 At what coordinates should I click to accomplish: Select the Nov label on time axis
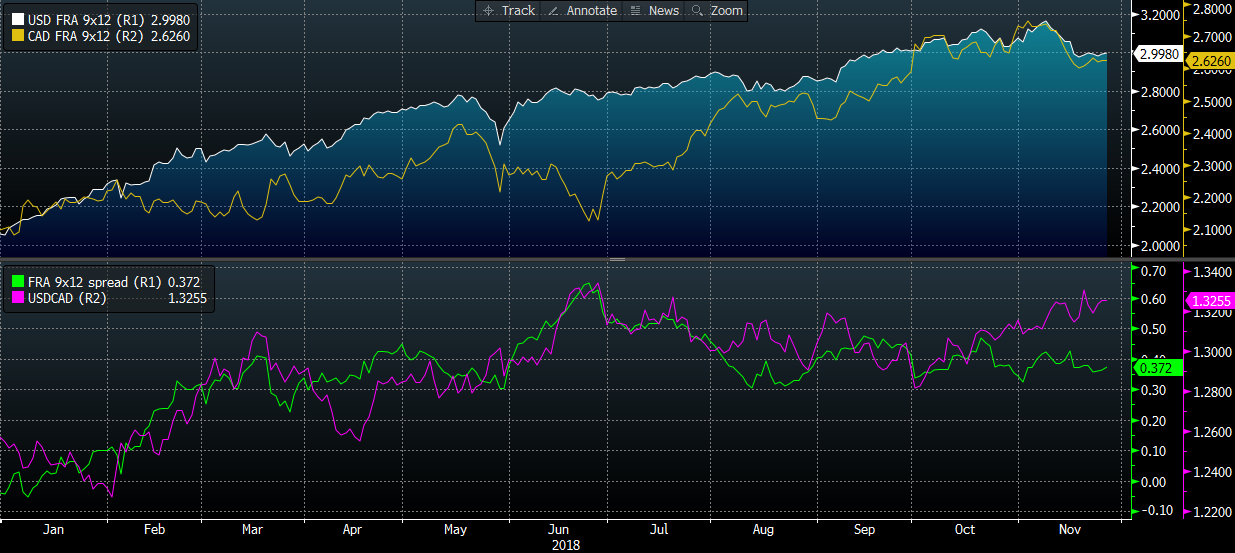(x=1068, y=530)
